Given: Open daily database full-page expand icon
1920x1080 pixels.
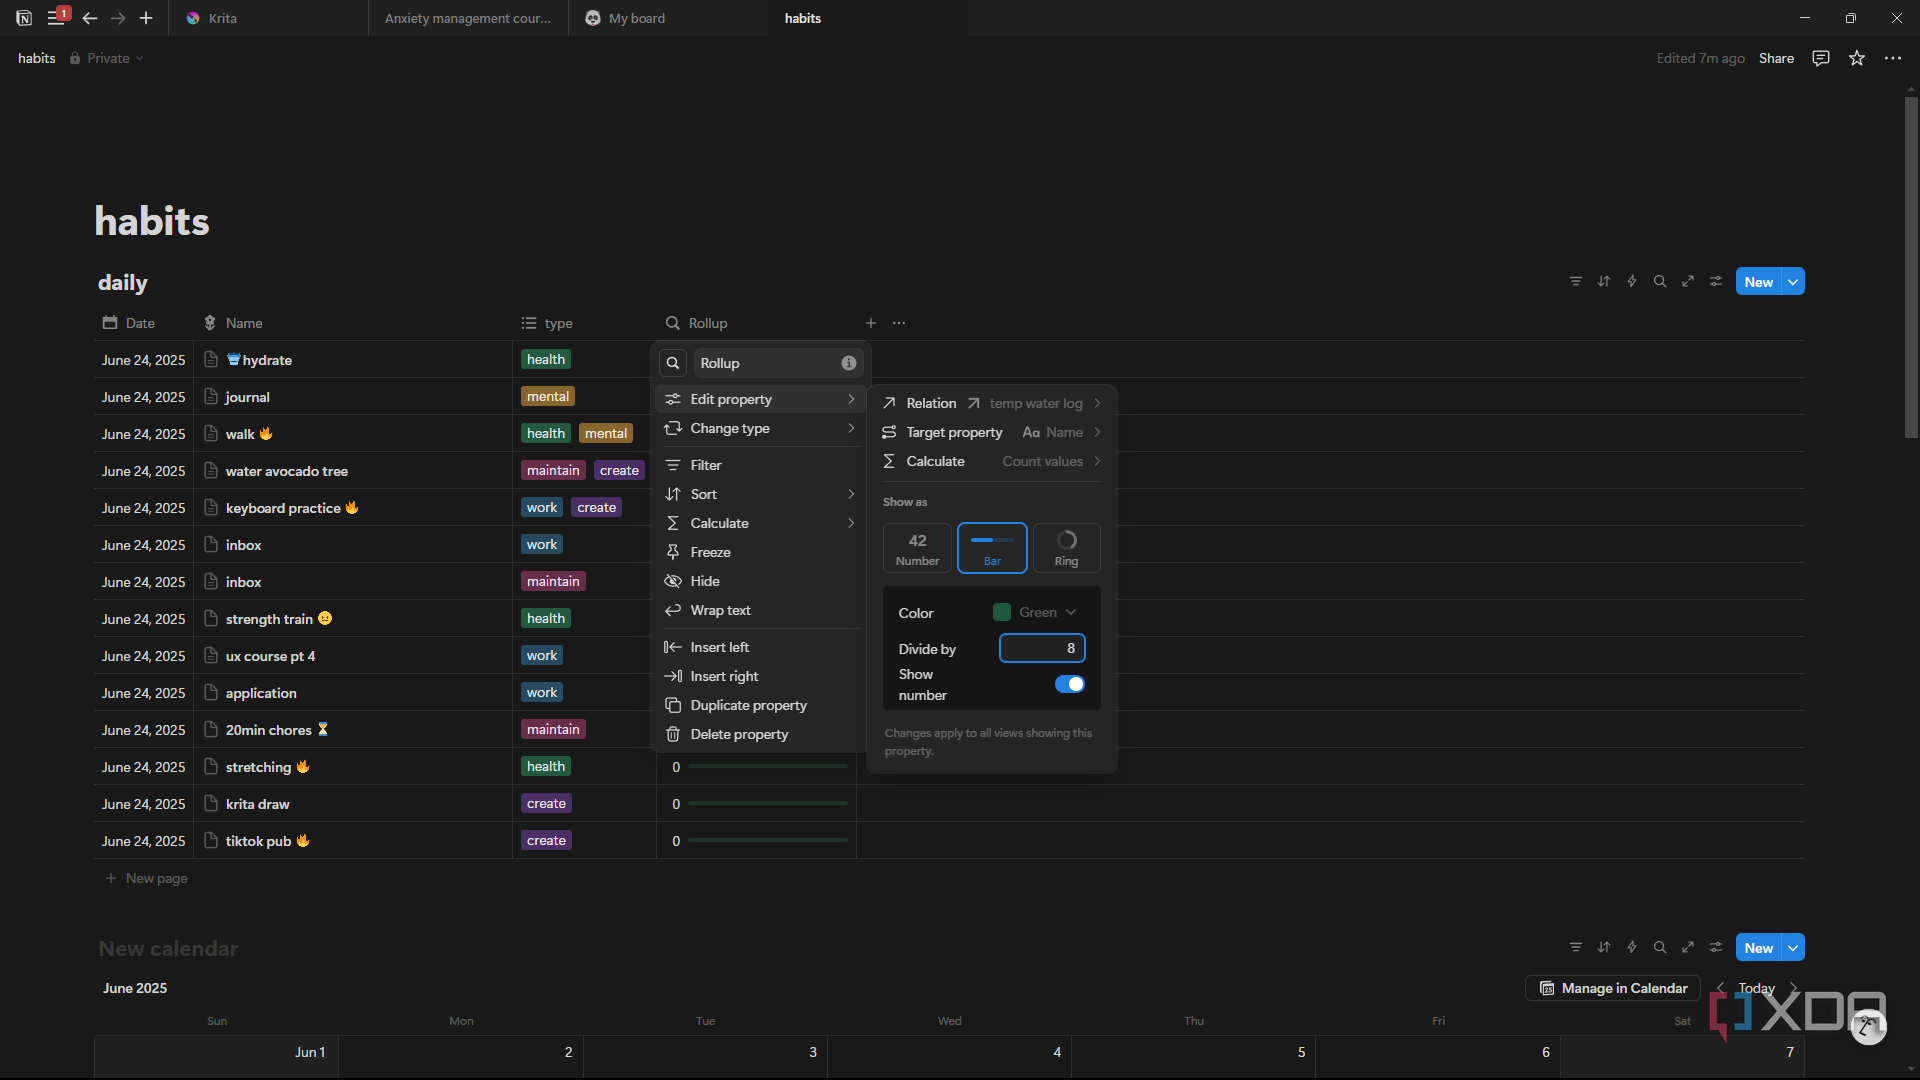Looking at the screenshot, I should click(1688, 281).
